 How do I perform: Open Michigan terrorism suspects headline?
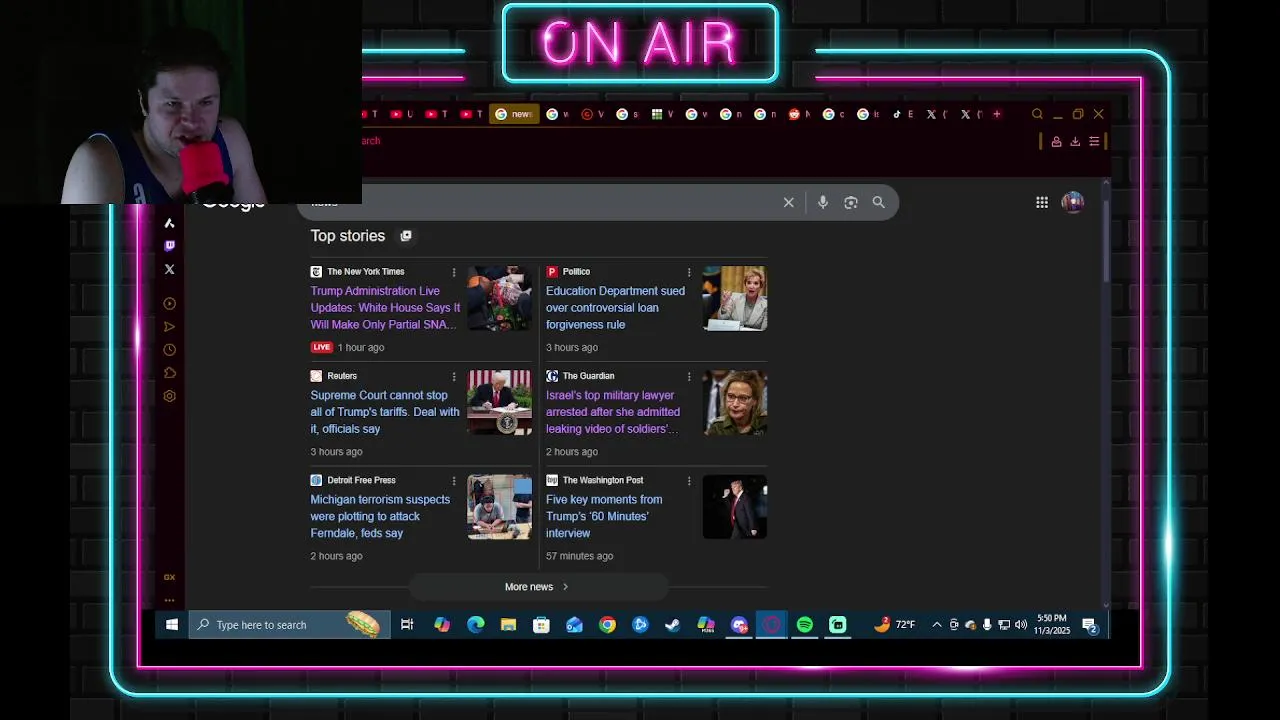380,516
